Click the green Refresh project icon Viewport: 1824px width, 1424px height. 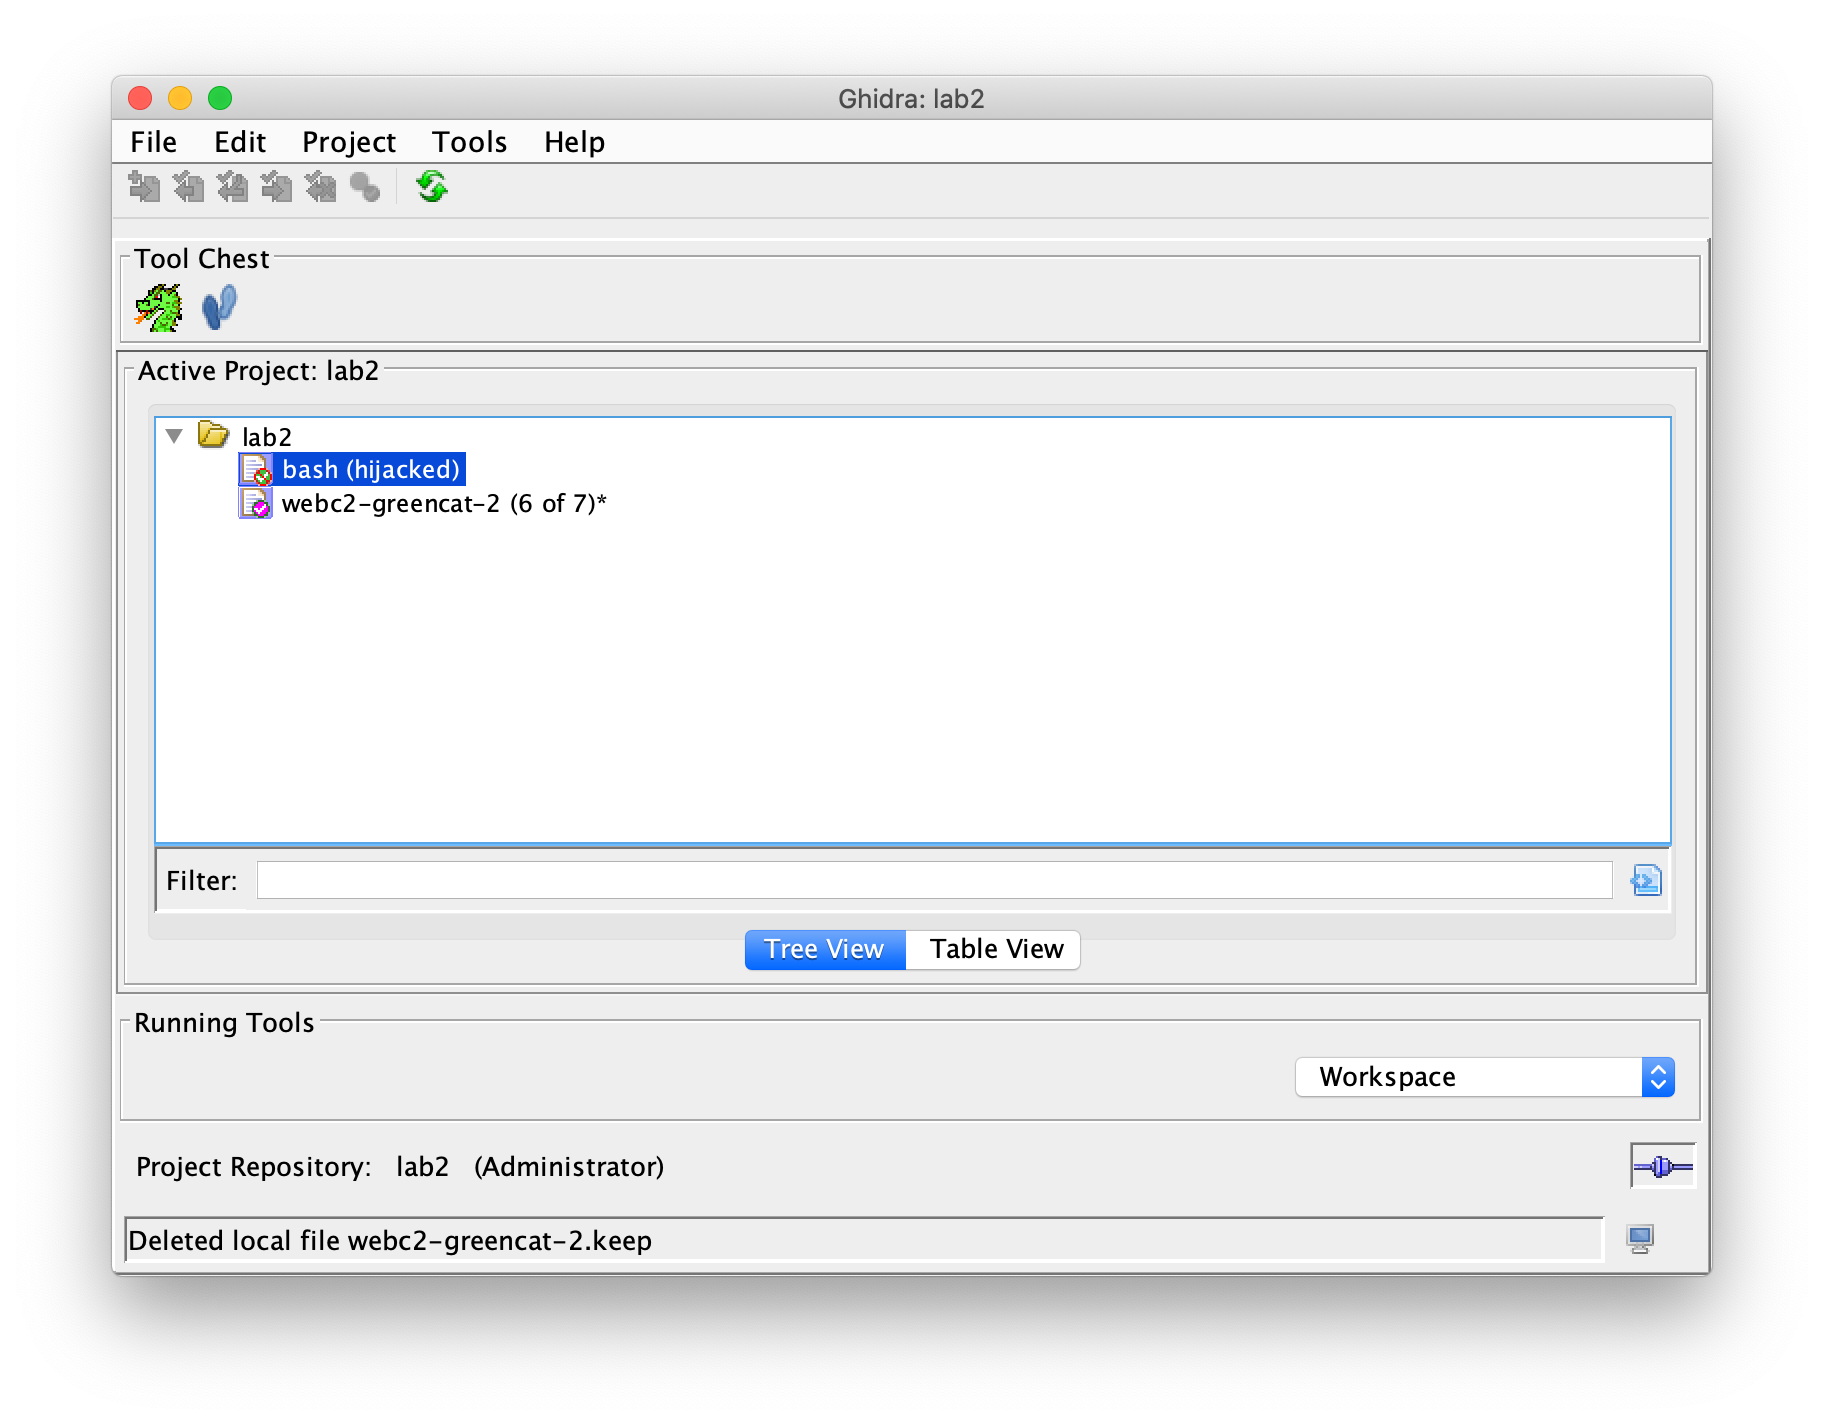(x=432, y=187)
